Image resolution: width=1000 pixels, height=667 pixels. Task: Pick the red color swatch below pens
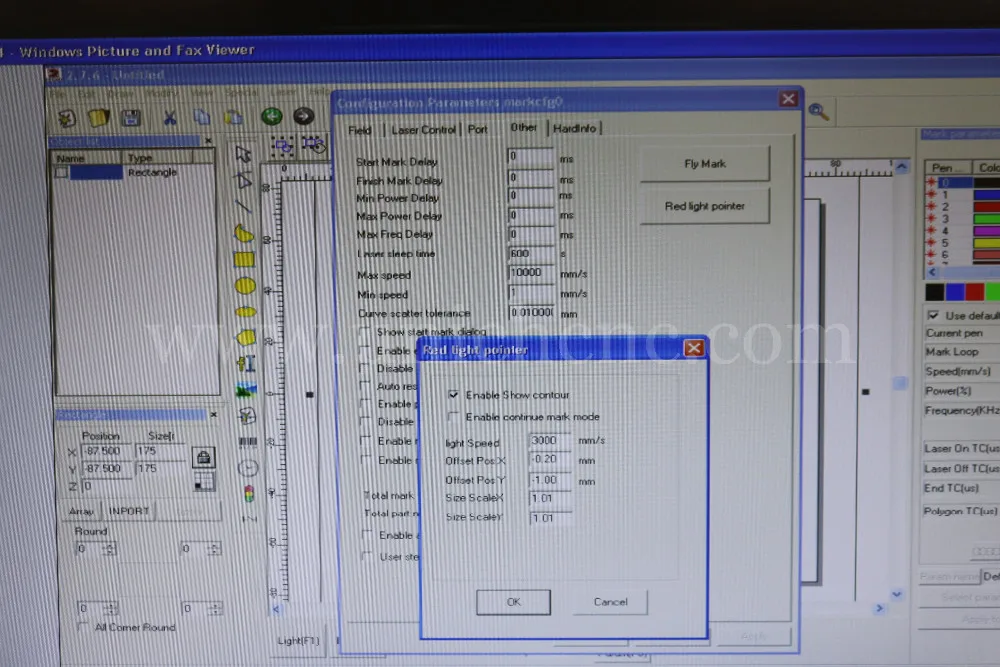pyautogui.click(x=975, y=292)
